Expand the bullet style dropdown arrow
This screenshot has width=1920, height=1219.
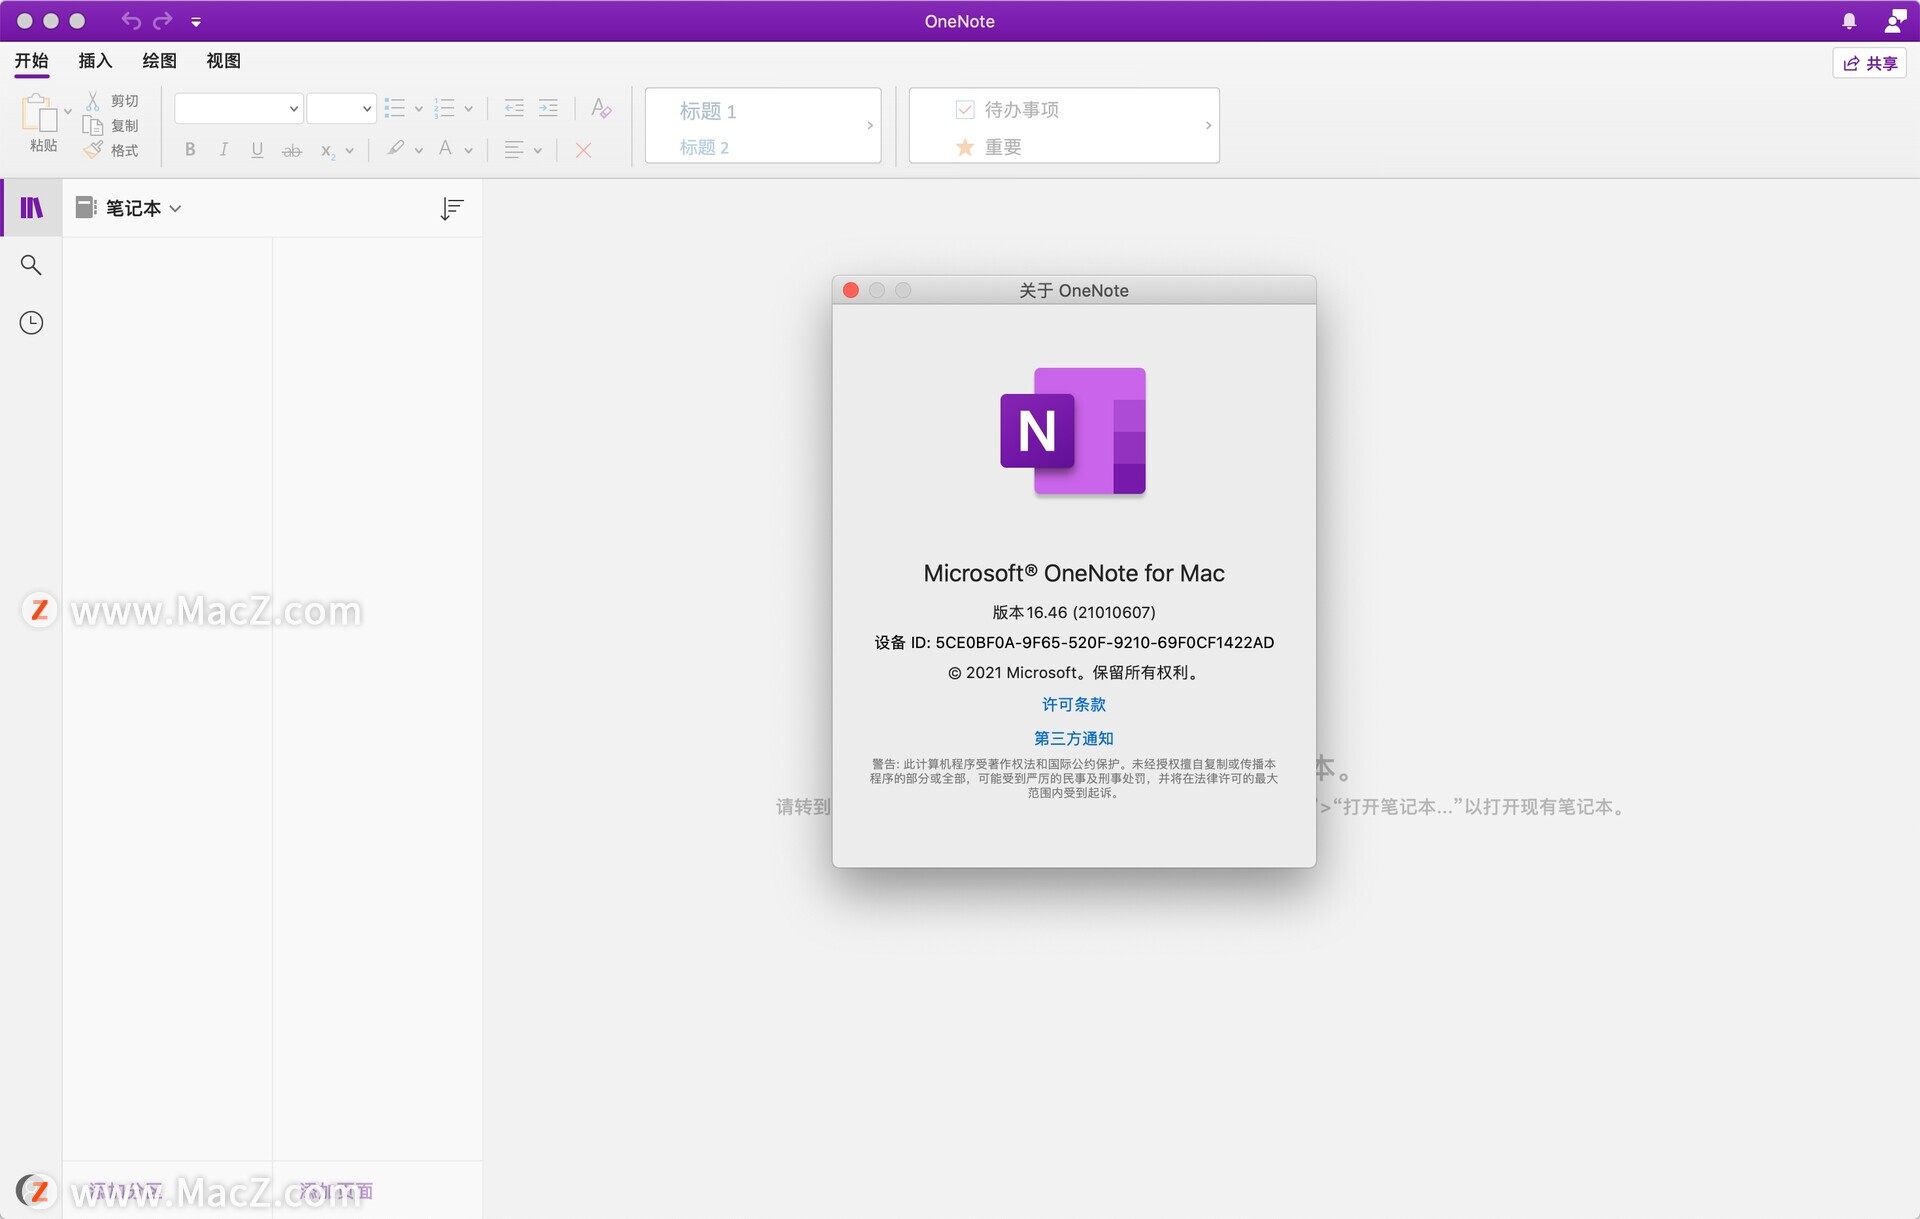[418, 109]
